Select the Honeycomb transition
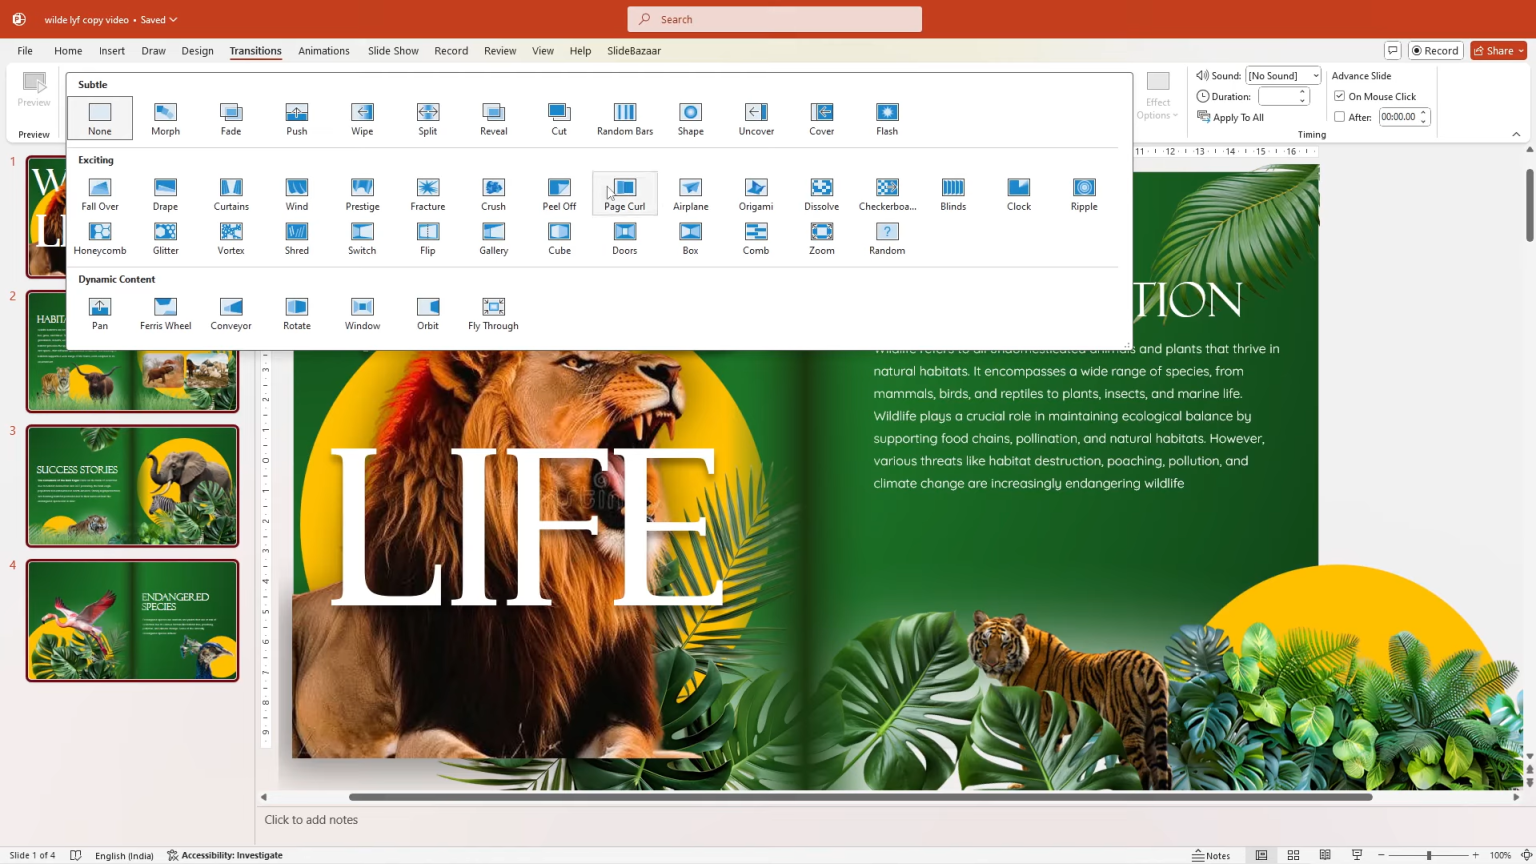The image size is (1536, 864). pos(99,237)
